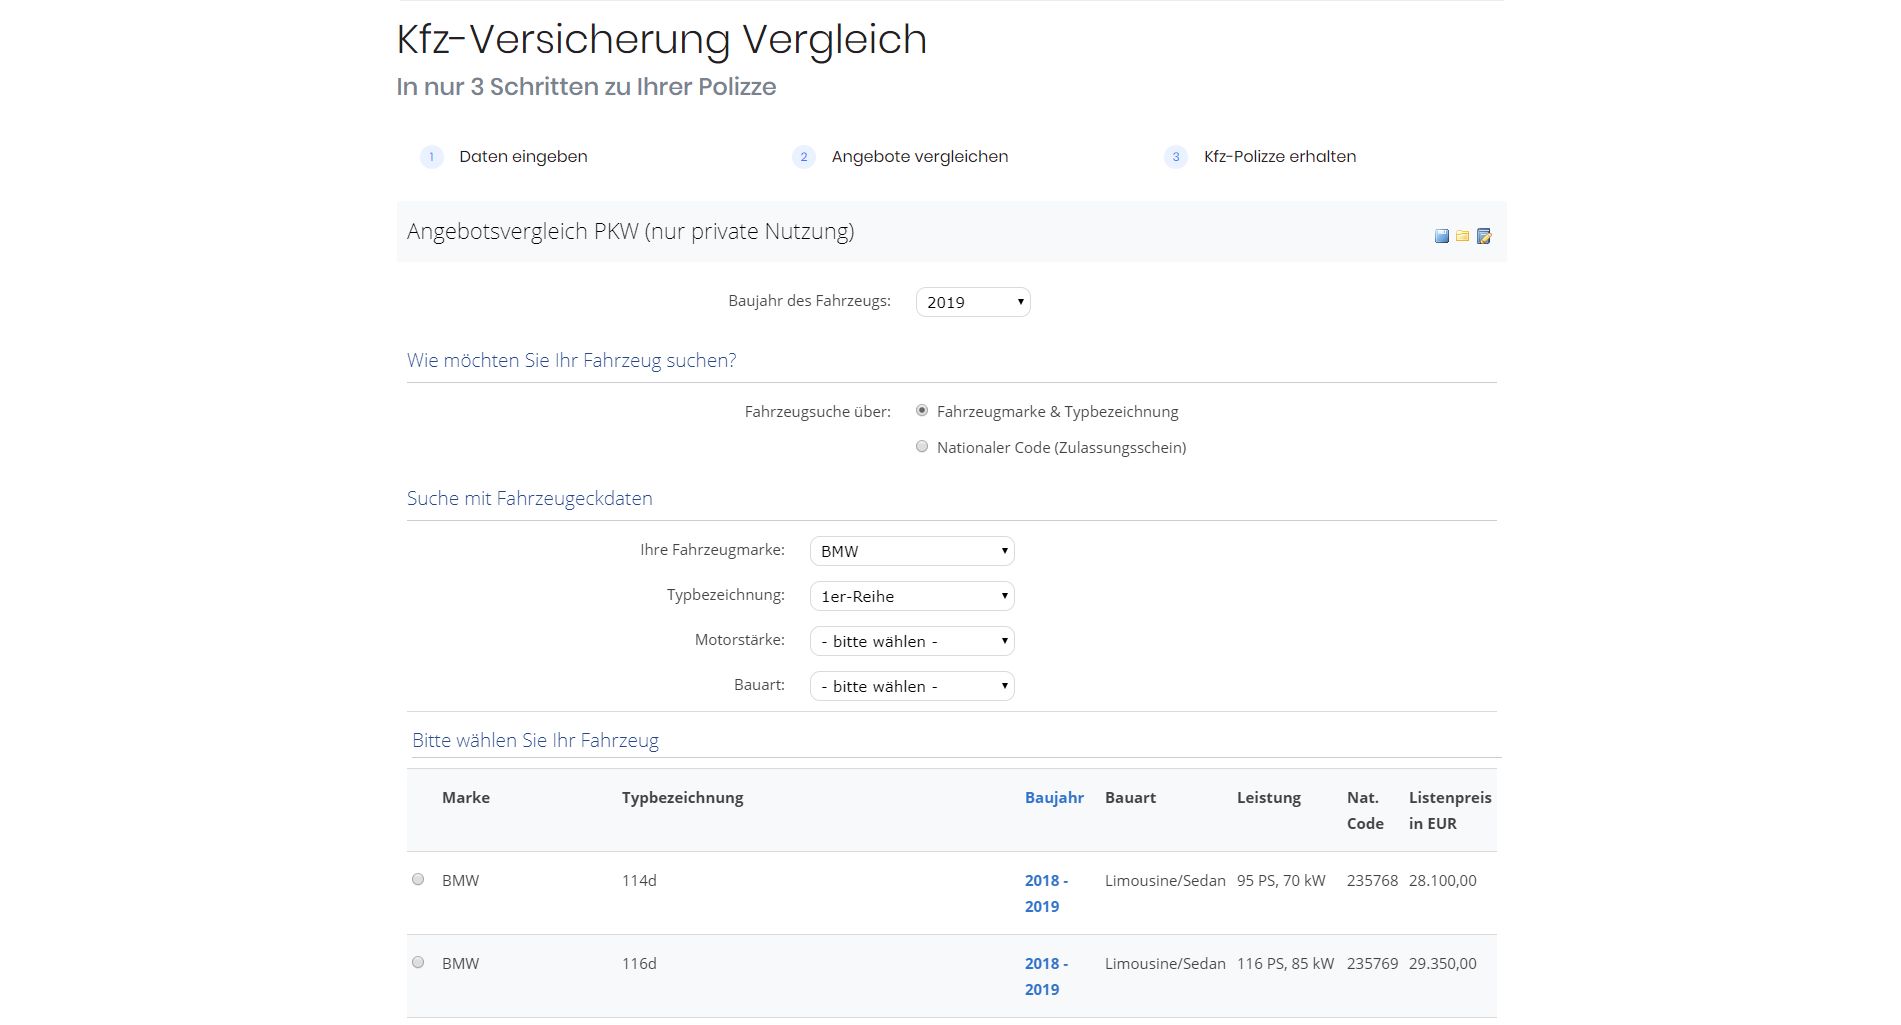This screenshot has width=1901, height=1025.
Task: Click the Leistung column header
Action: (1269, 798)
